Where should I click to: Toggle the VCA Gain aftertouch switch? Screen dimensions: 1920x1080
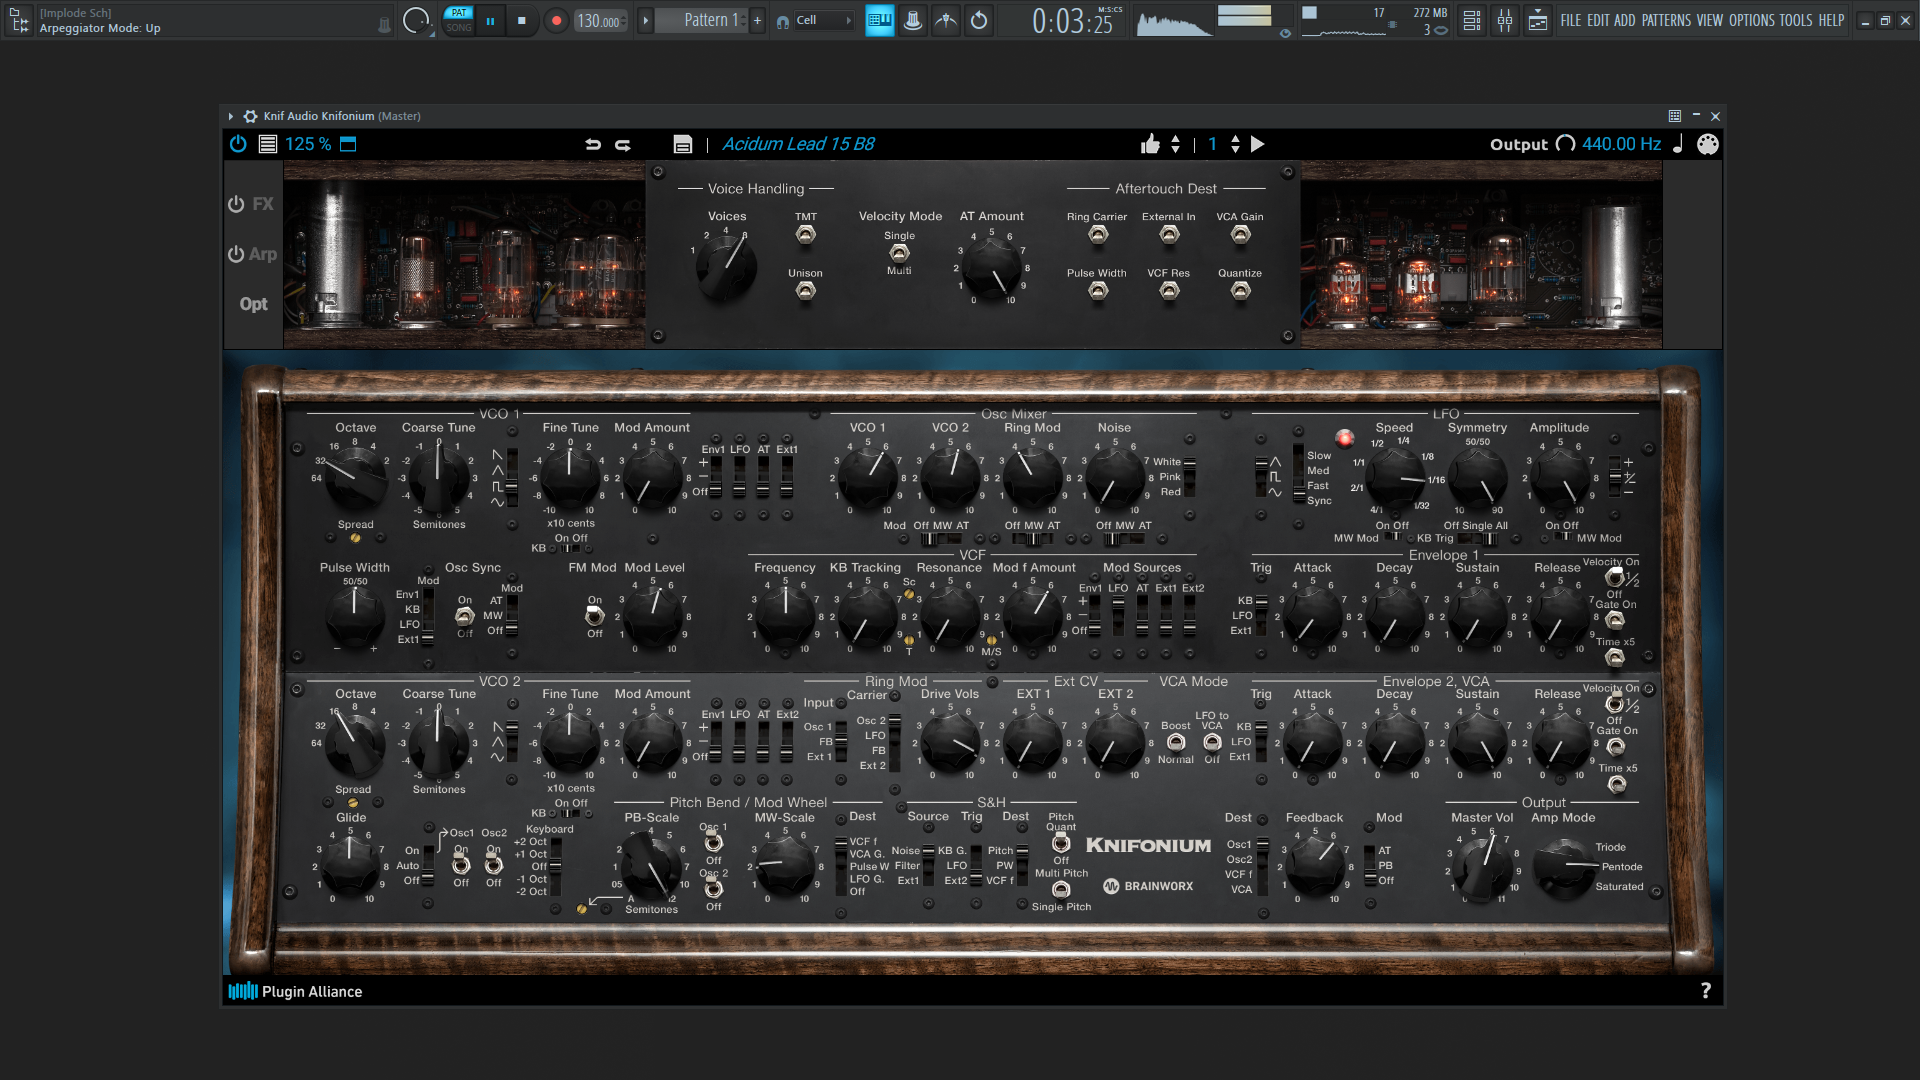click(x=1240, y=235)
